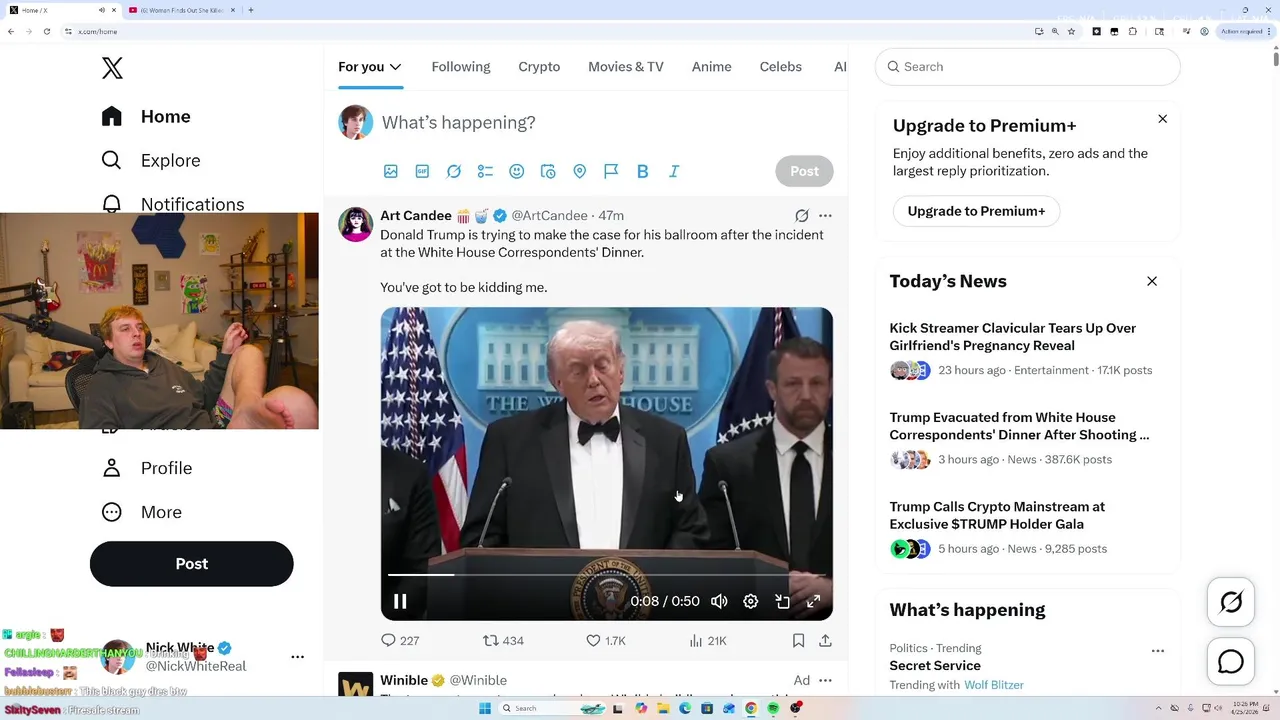Schedule the post with calendar icon
Screen dimensions: 1280x720
pyautogui.click(x=548, y=172)
